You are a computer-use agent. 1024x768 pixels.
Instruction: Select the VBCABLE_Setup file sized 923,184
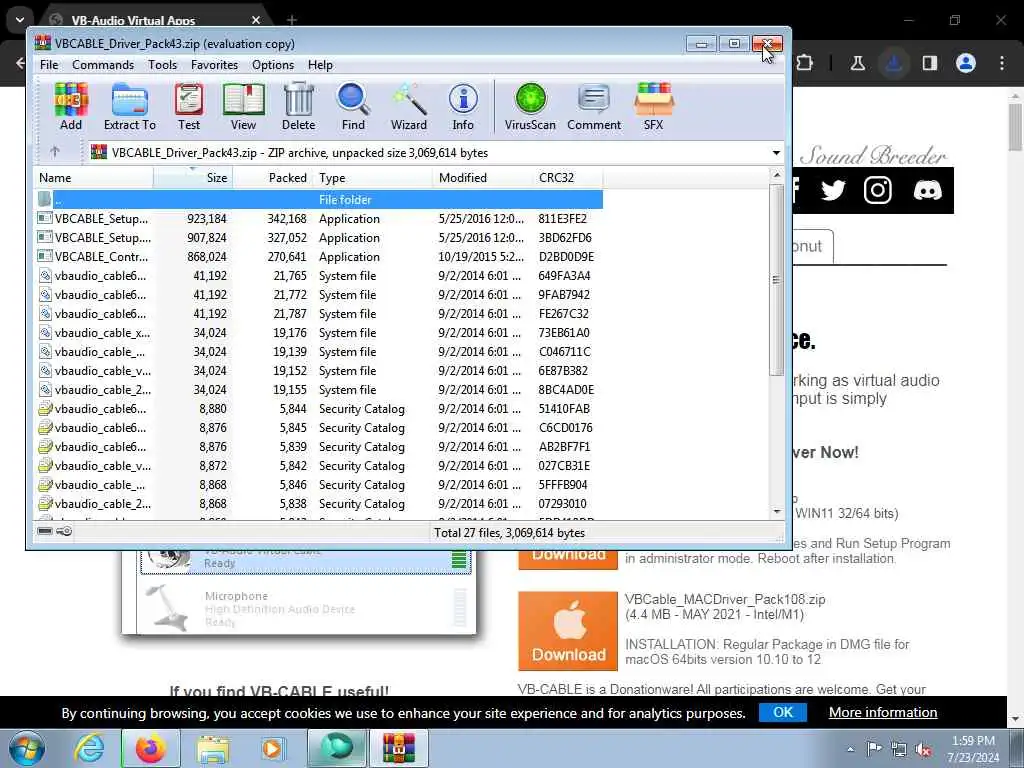(318, 219)
